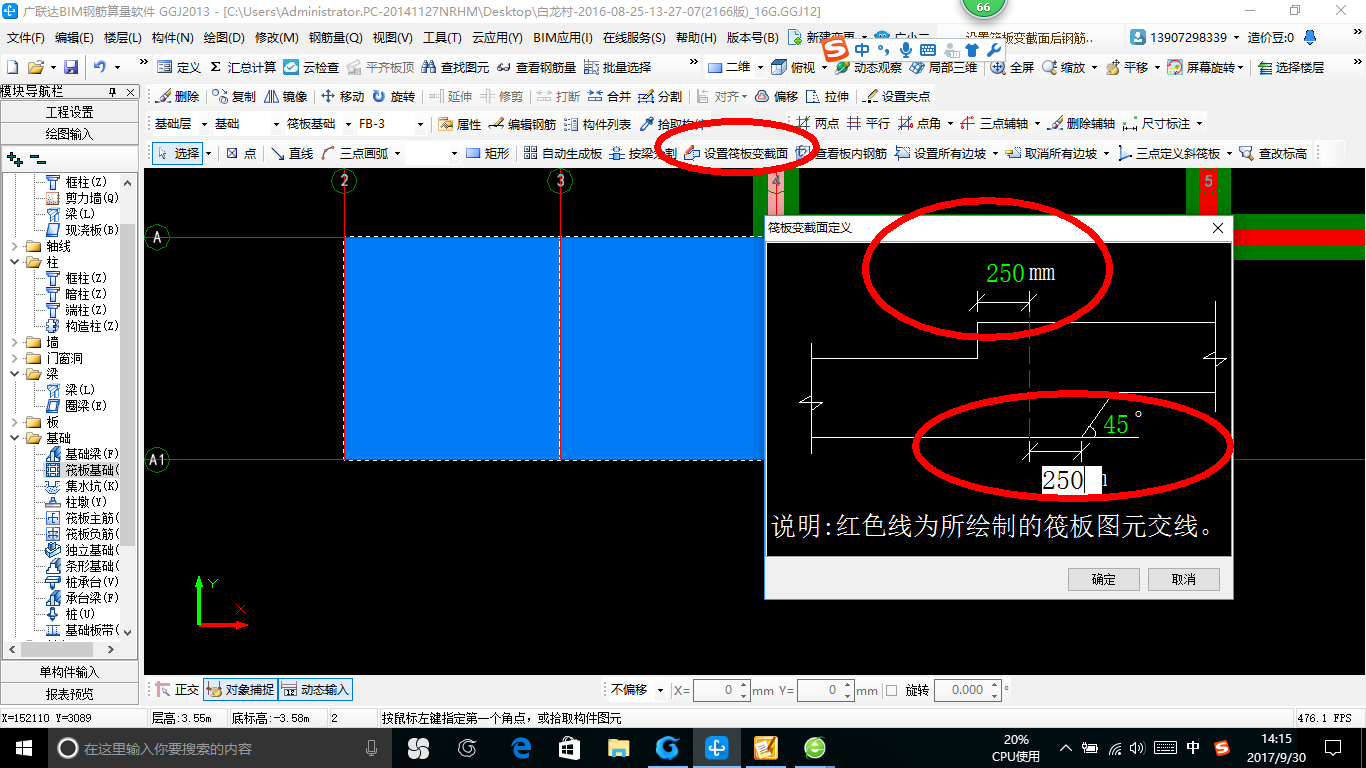Open 属性 properties panel
Viewport: 1366px width, 768px height.
pyautogui.click(x=459, y=124)
